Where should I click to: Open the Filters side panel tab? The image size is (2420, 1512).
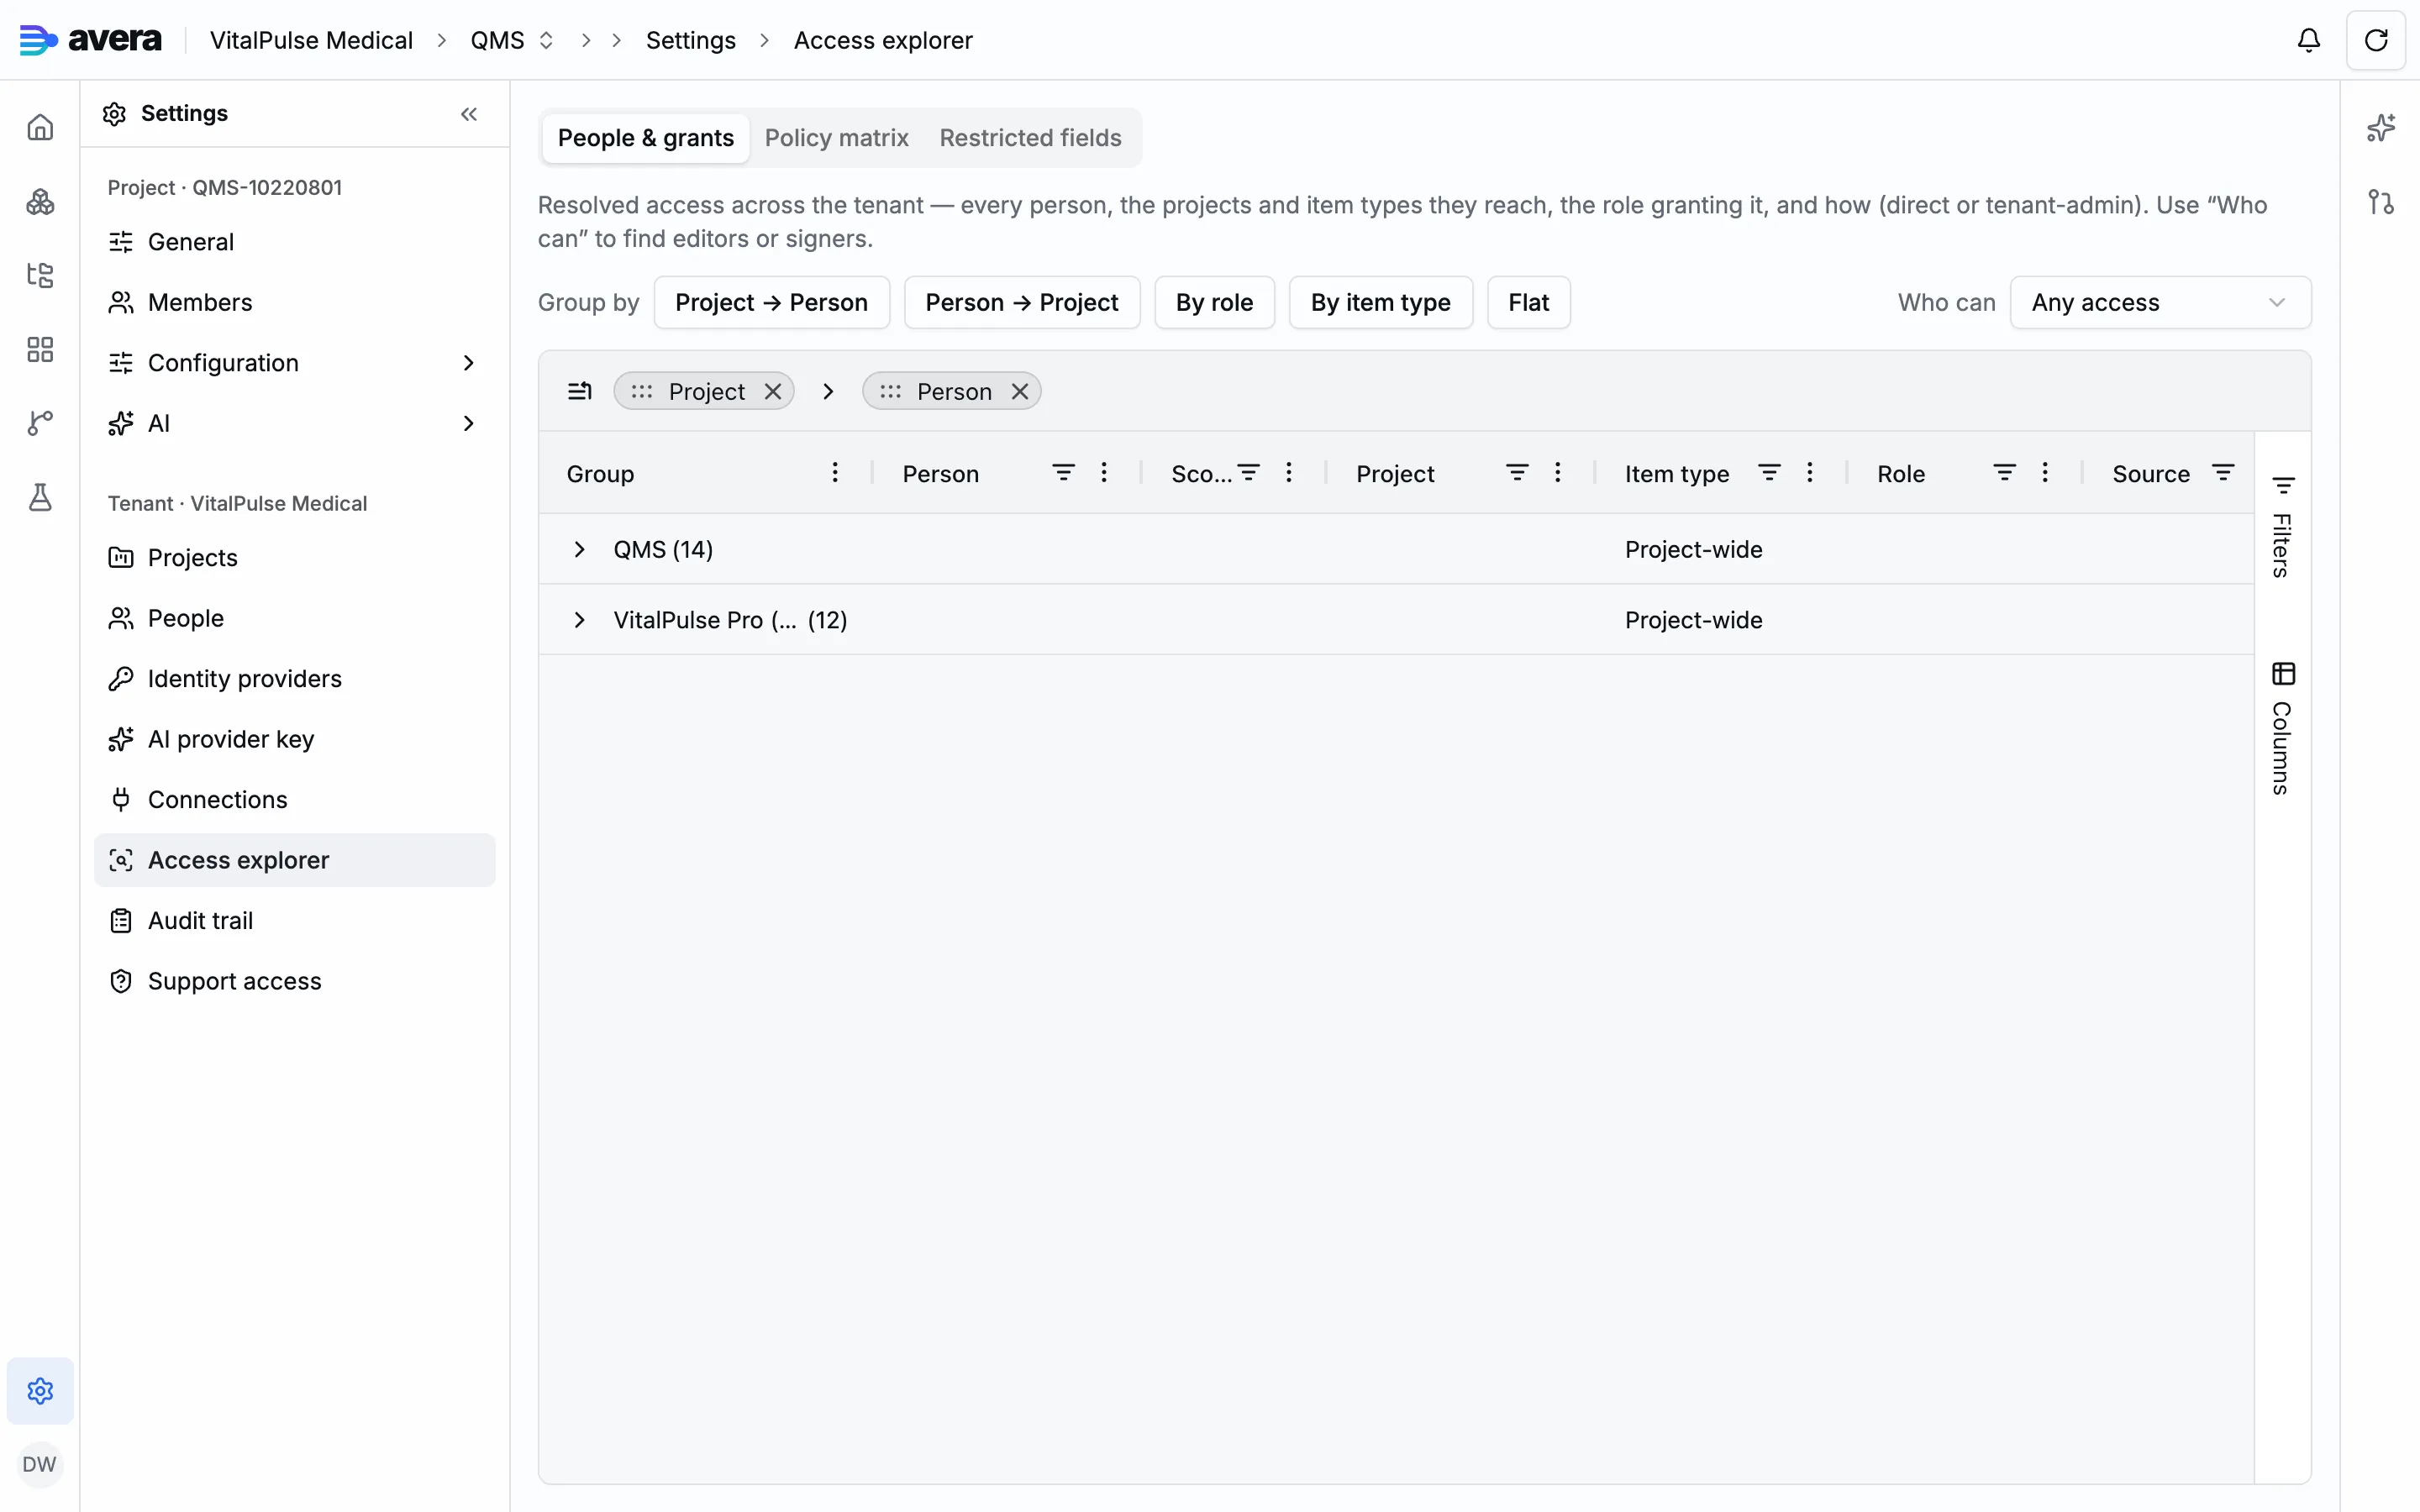pyautogui.click(x=2283, y=527)
